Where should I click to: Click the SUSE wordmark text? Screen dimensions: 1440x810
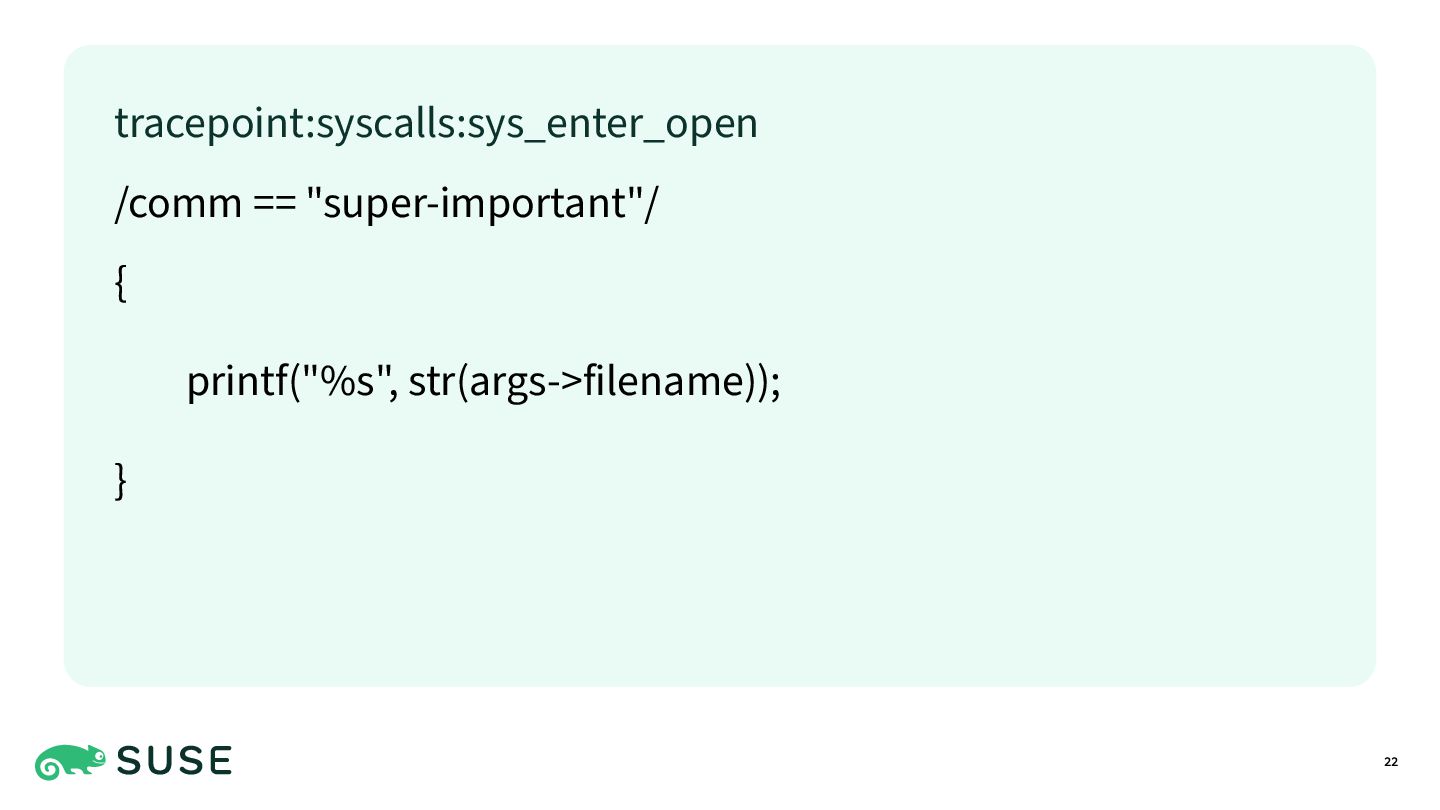[174, 762]
